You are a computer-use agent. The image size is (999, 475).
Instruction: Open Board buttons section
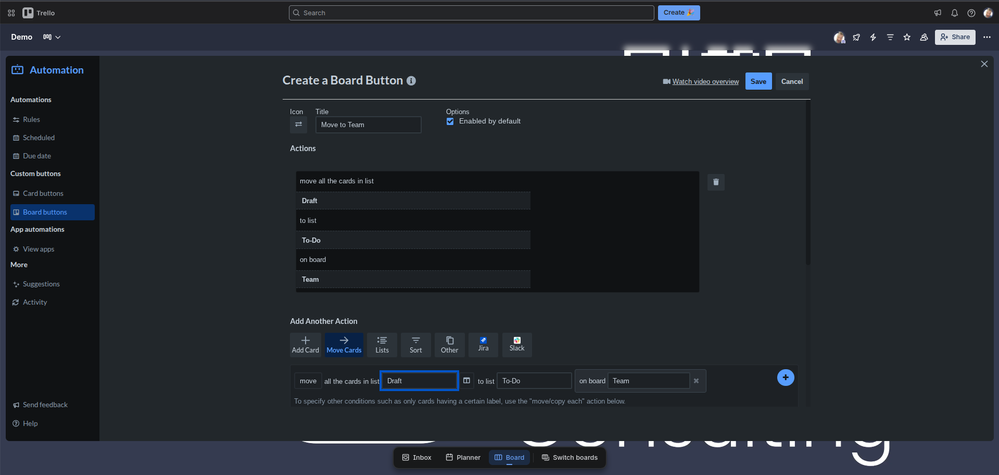[52, 212]
